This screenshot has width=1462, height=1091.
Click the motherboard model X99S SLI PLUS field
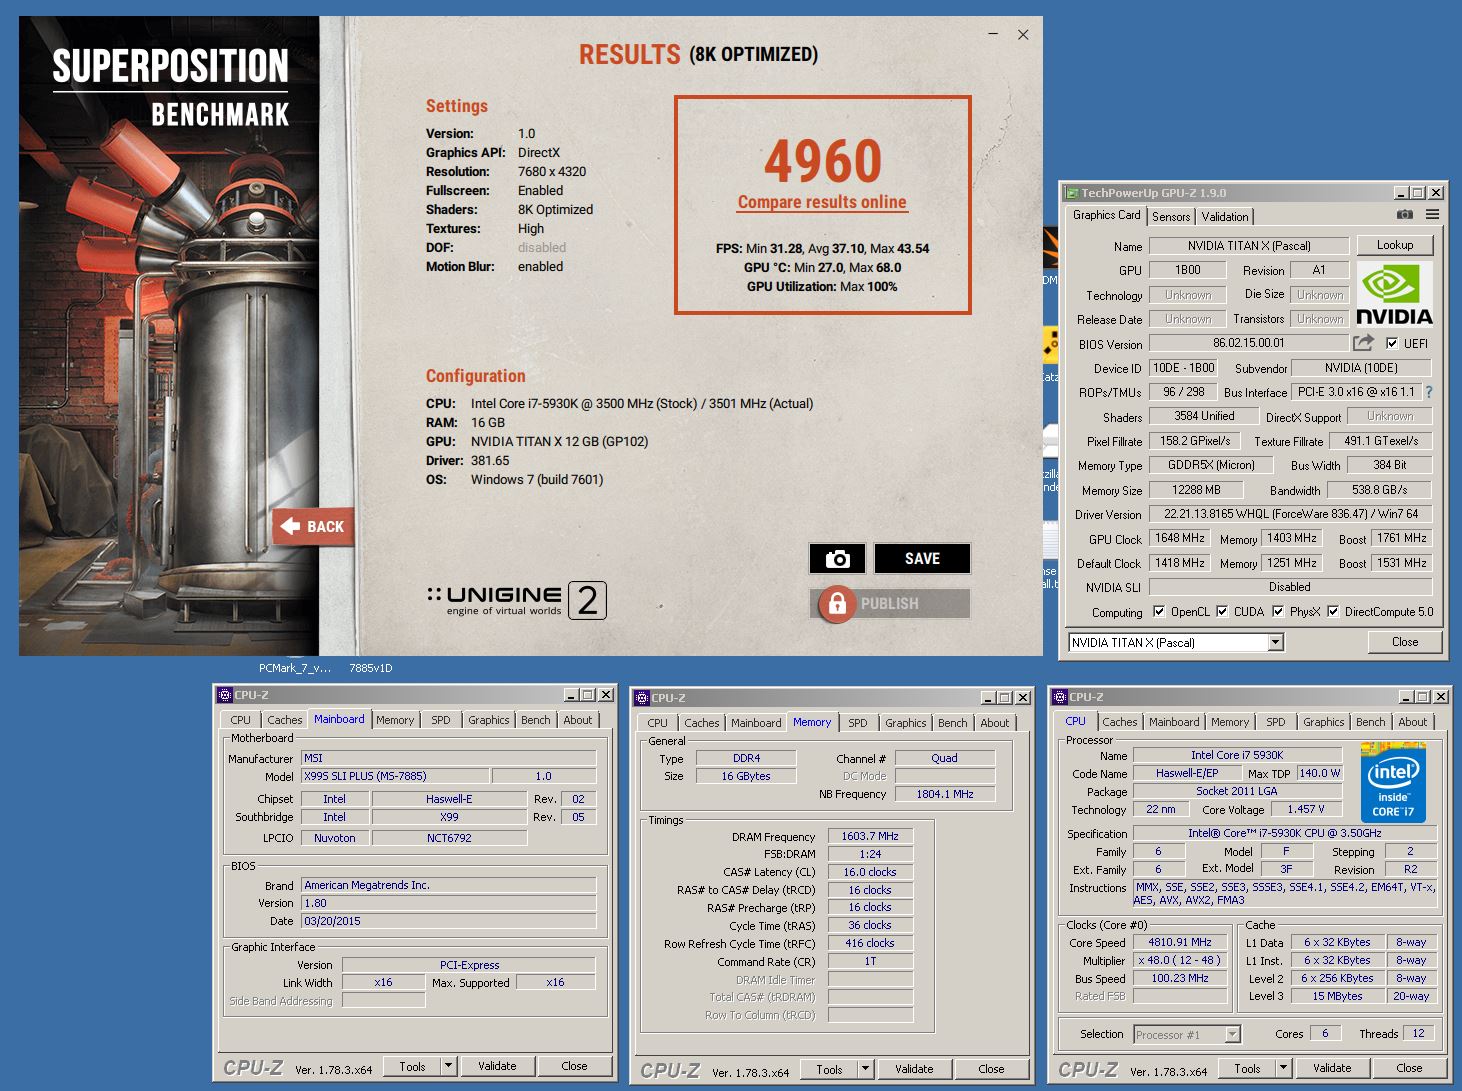click(395, 776)
